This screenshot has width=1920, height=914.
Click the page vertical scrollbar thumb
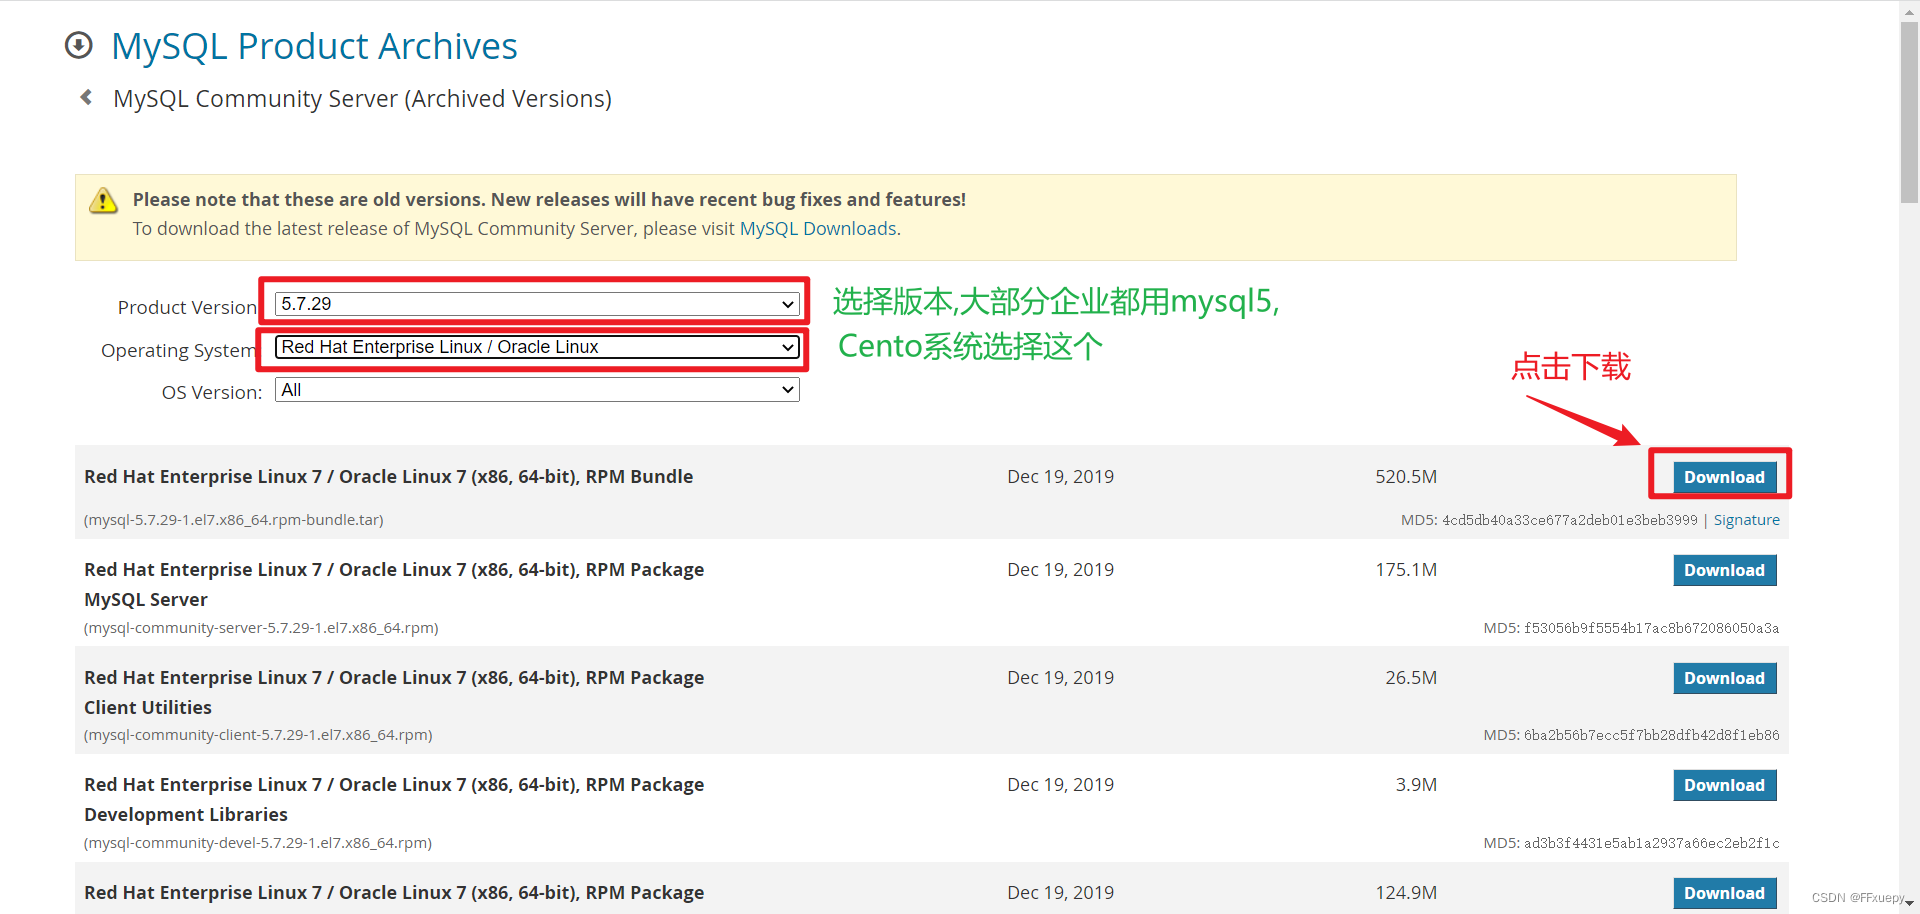pyautogui.click(x=1909, y=110)
